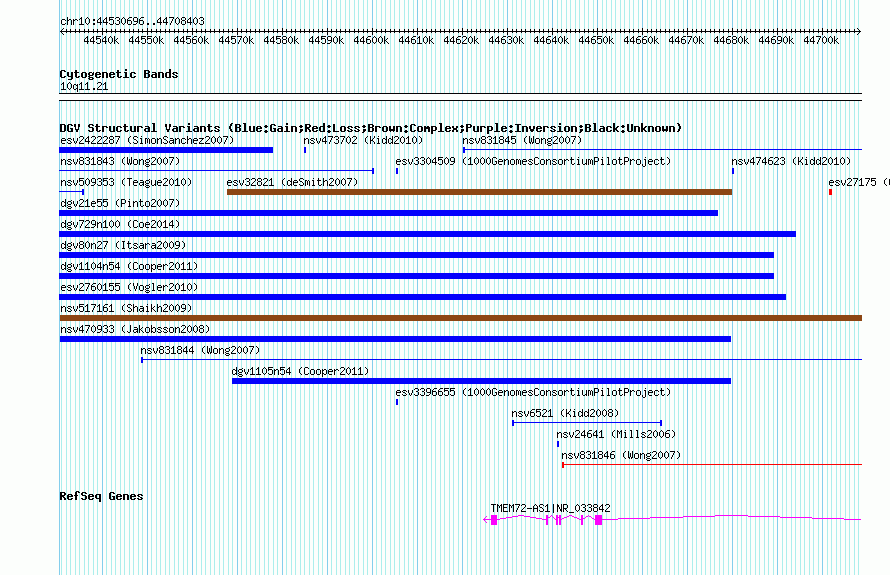
Task: Select the nsv473702 (Kidd2010) variant label
Action: (x=363, y=140)
